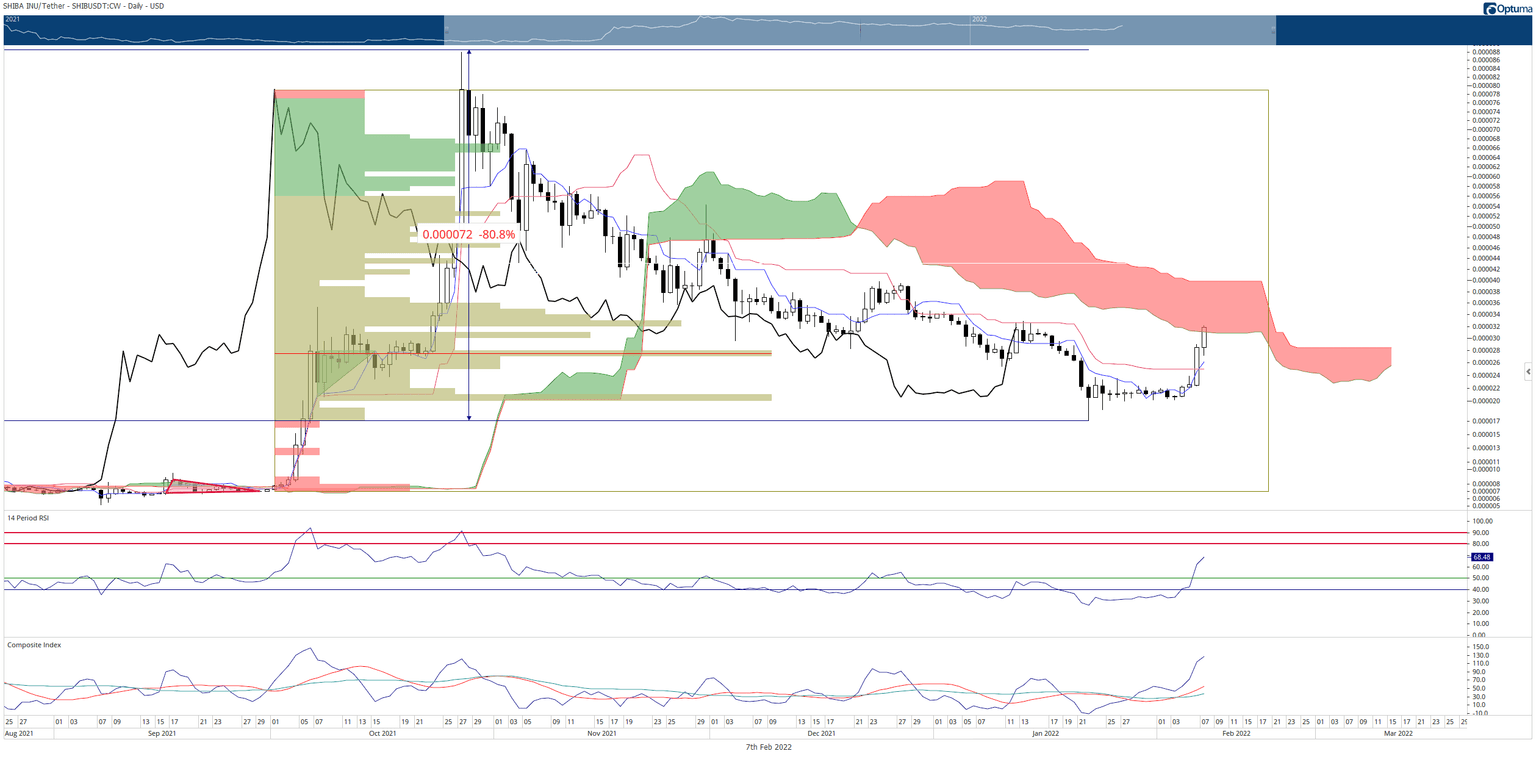Click the 'Sep 2021' month label

click(x=162, y=733)
